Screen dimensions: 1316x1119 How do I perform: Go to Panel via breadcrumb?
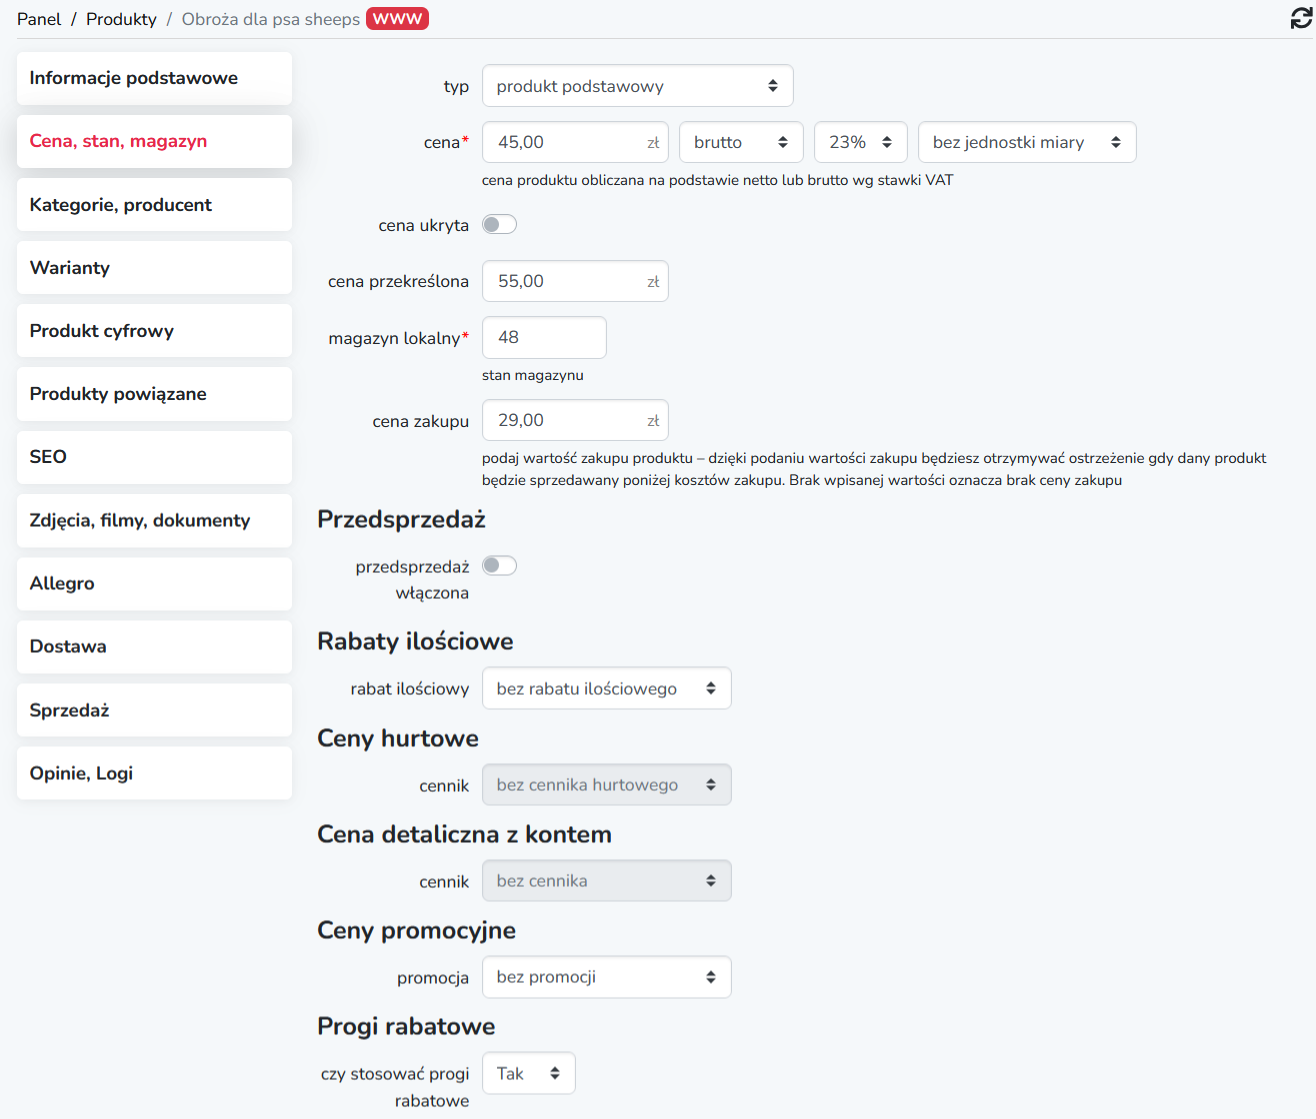[39, 19]
